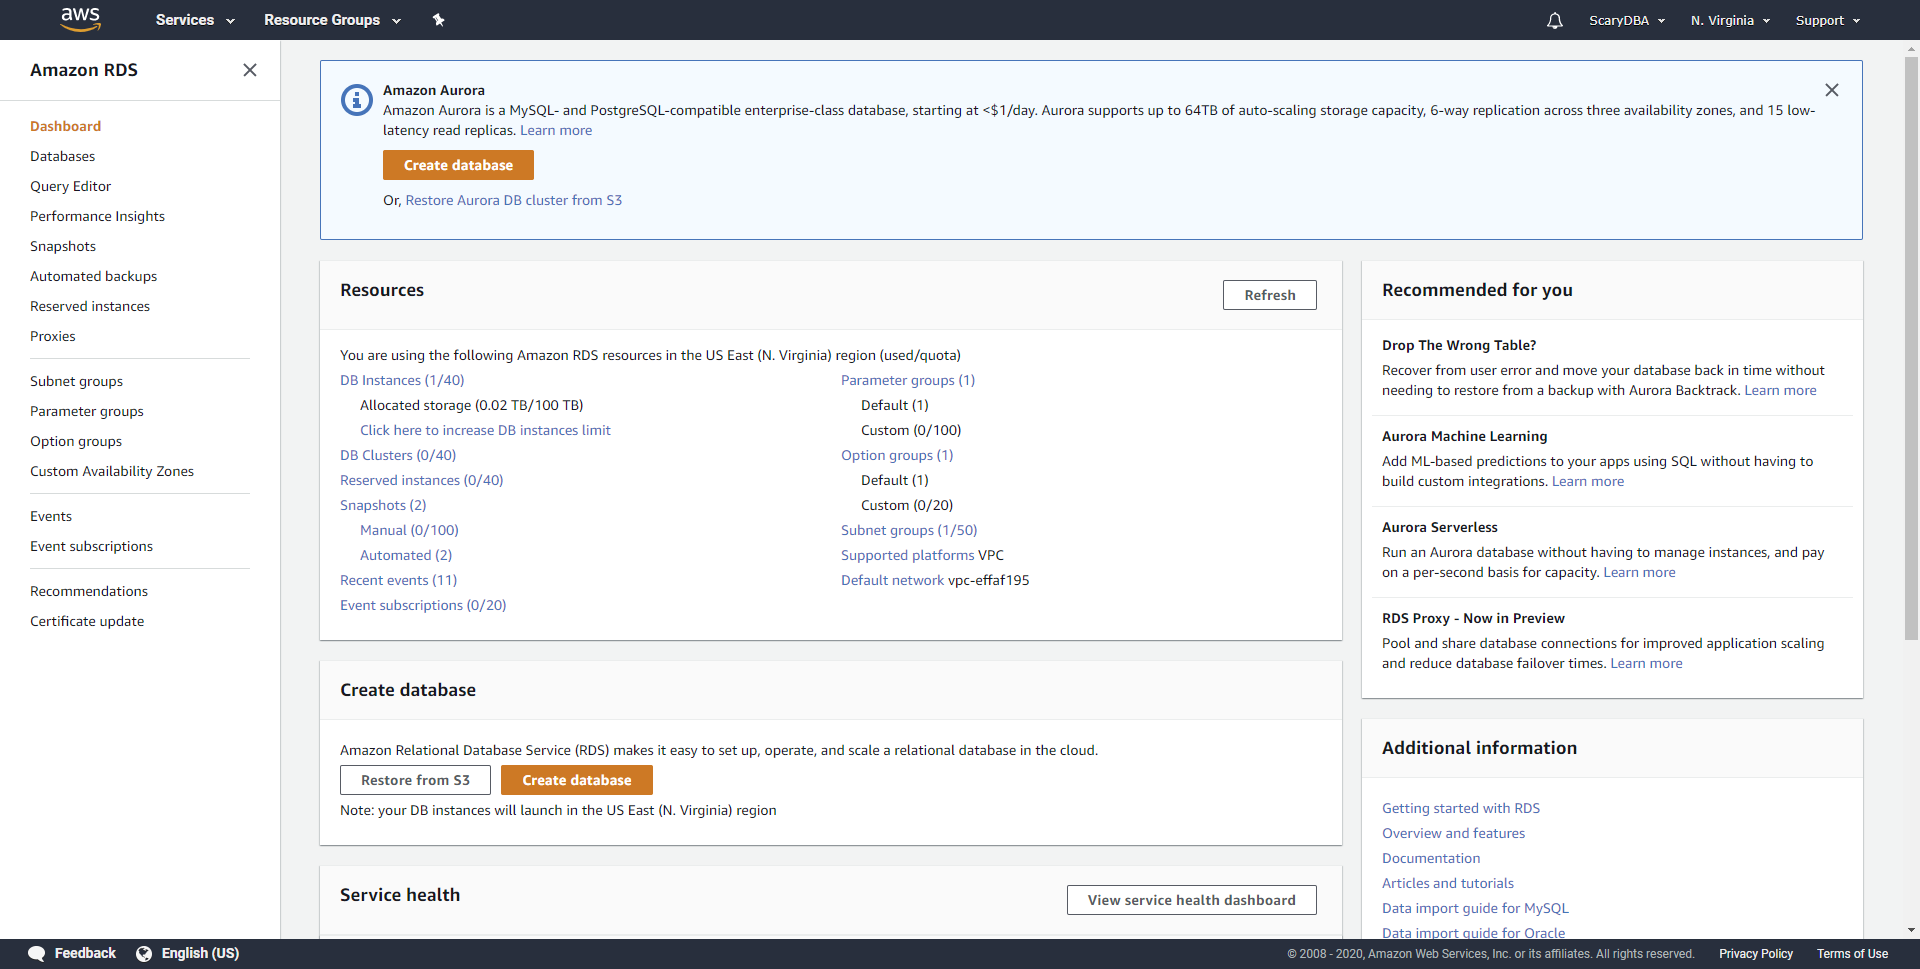This screenshot has width=1920, height=969.
Task: Open the Support dropdown menu
Action: point(1828,20)
